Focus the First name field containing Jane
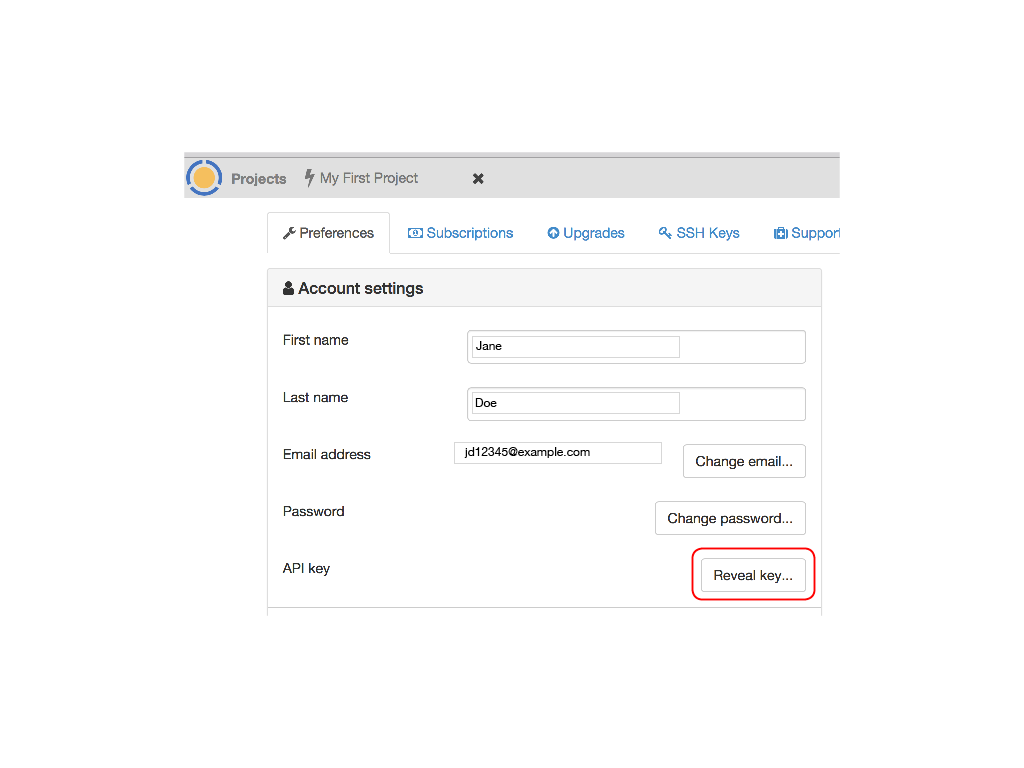1024x768 pixels. (x=576, y=346)
